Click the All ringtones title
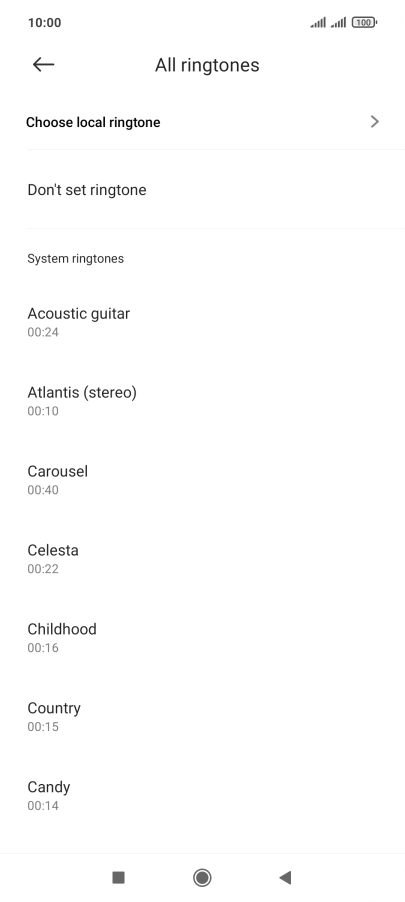Image resolution: width=405 pixels, height=902 pixels. point(207,65)
